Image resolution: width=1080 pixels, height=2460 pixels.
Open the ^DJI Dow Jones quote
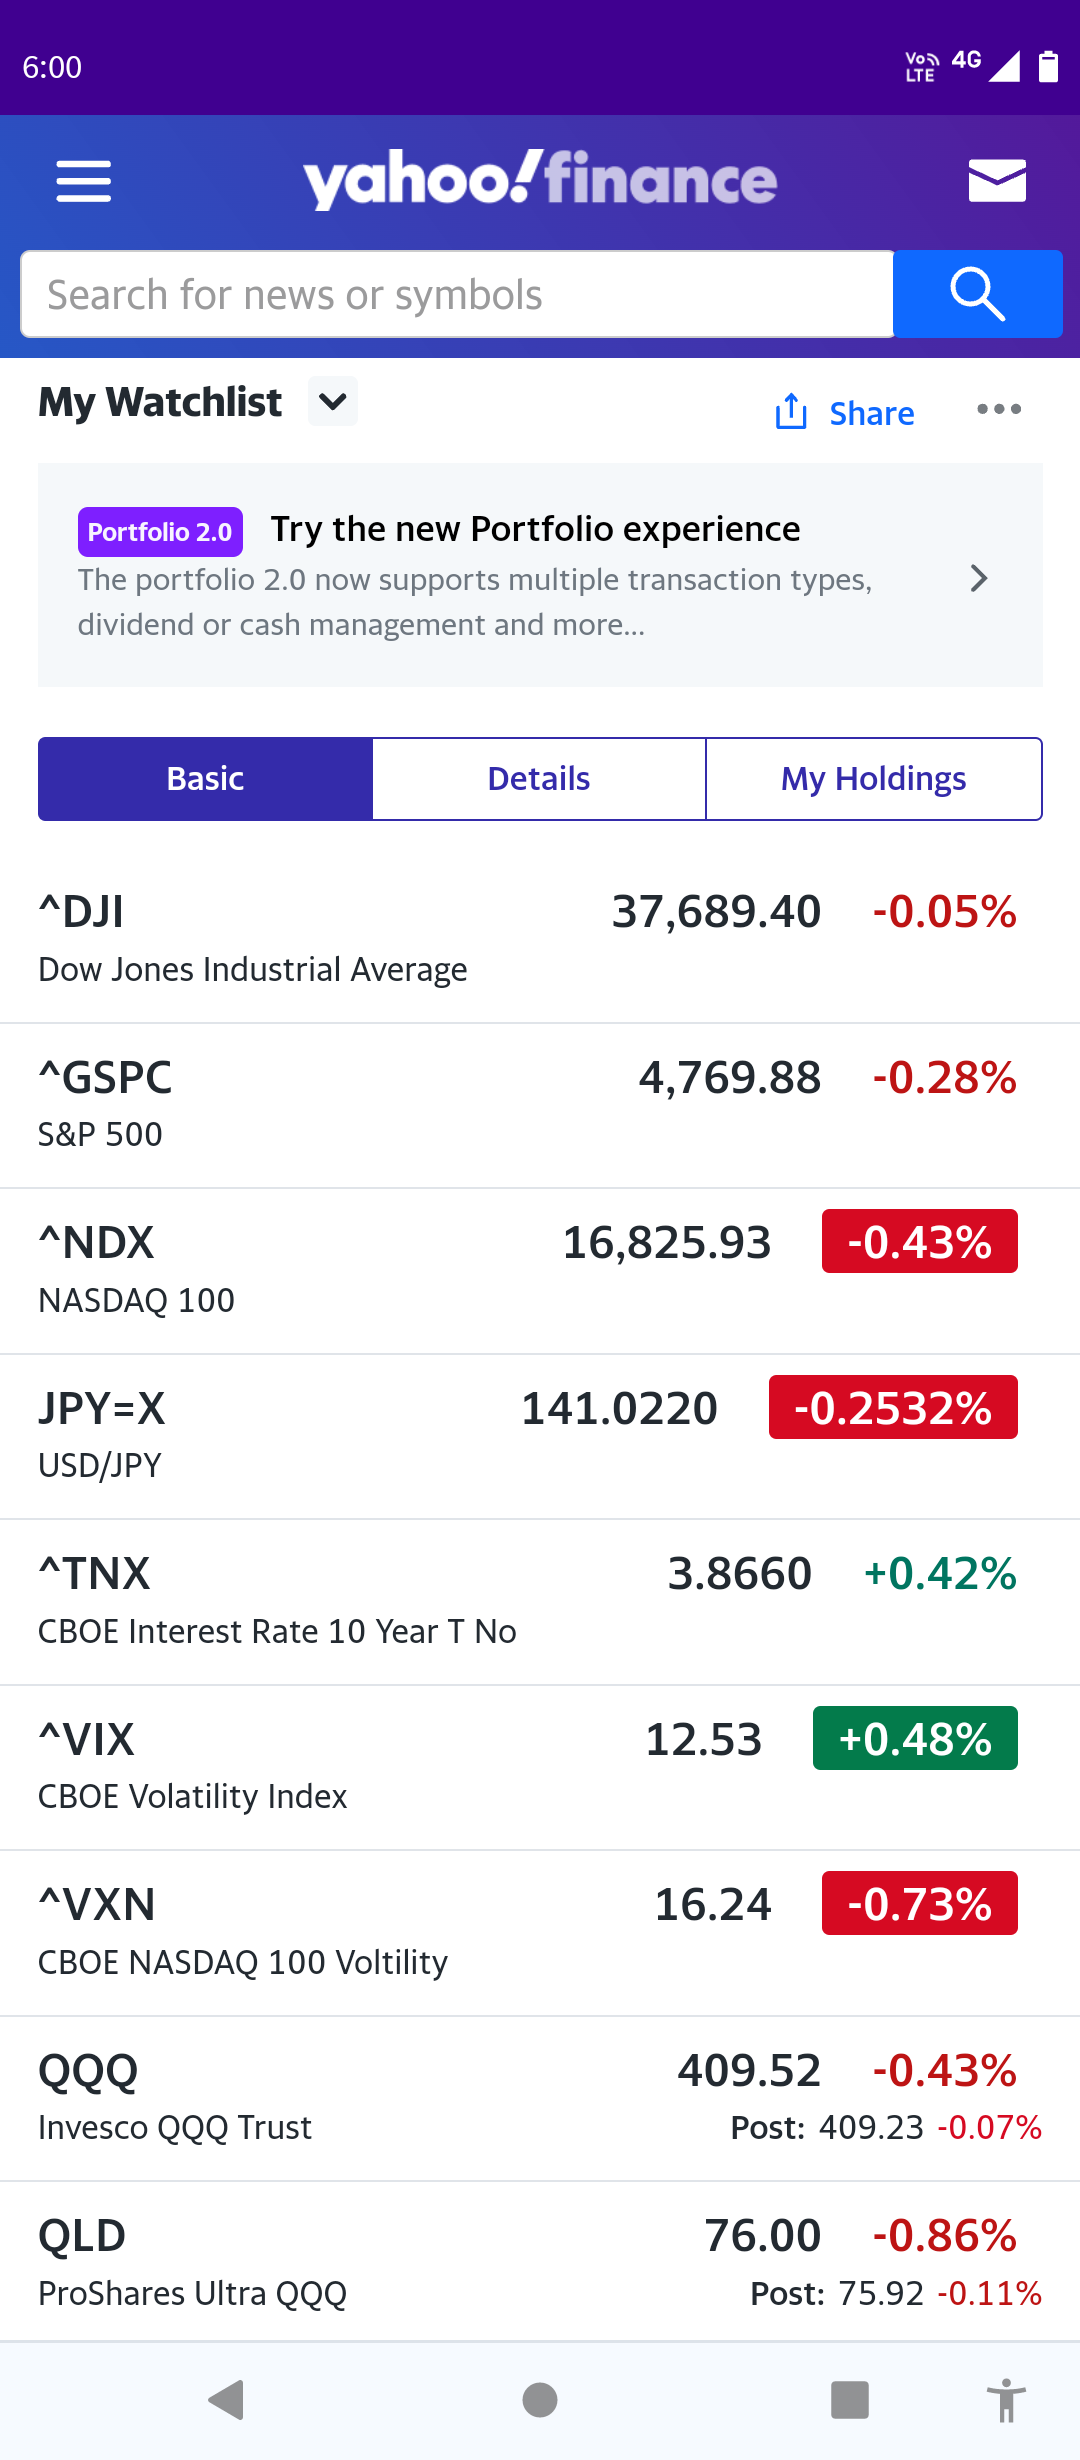coord(252,939)
